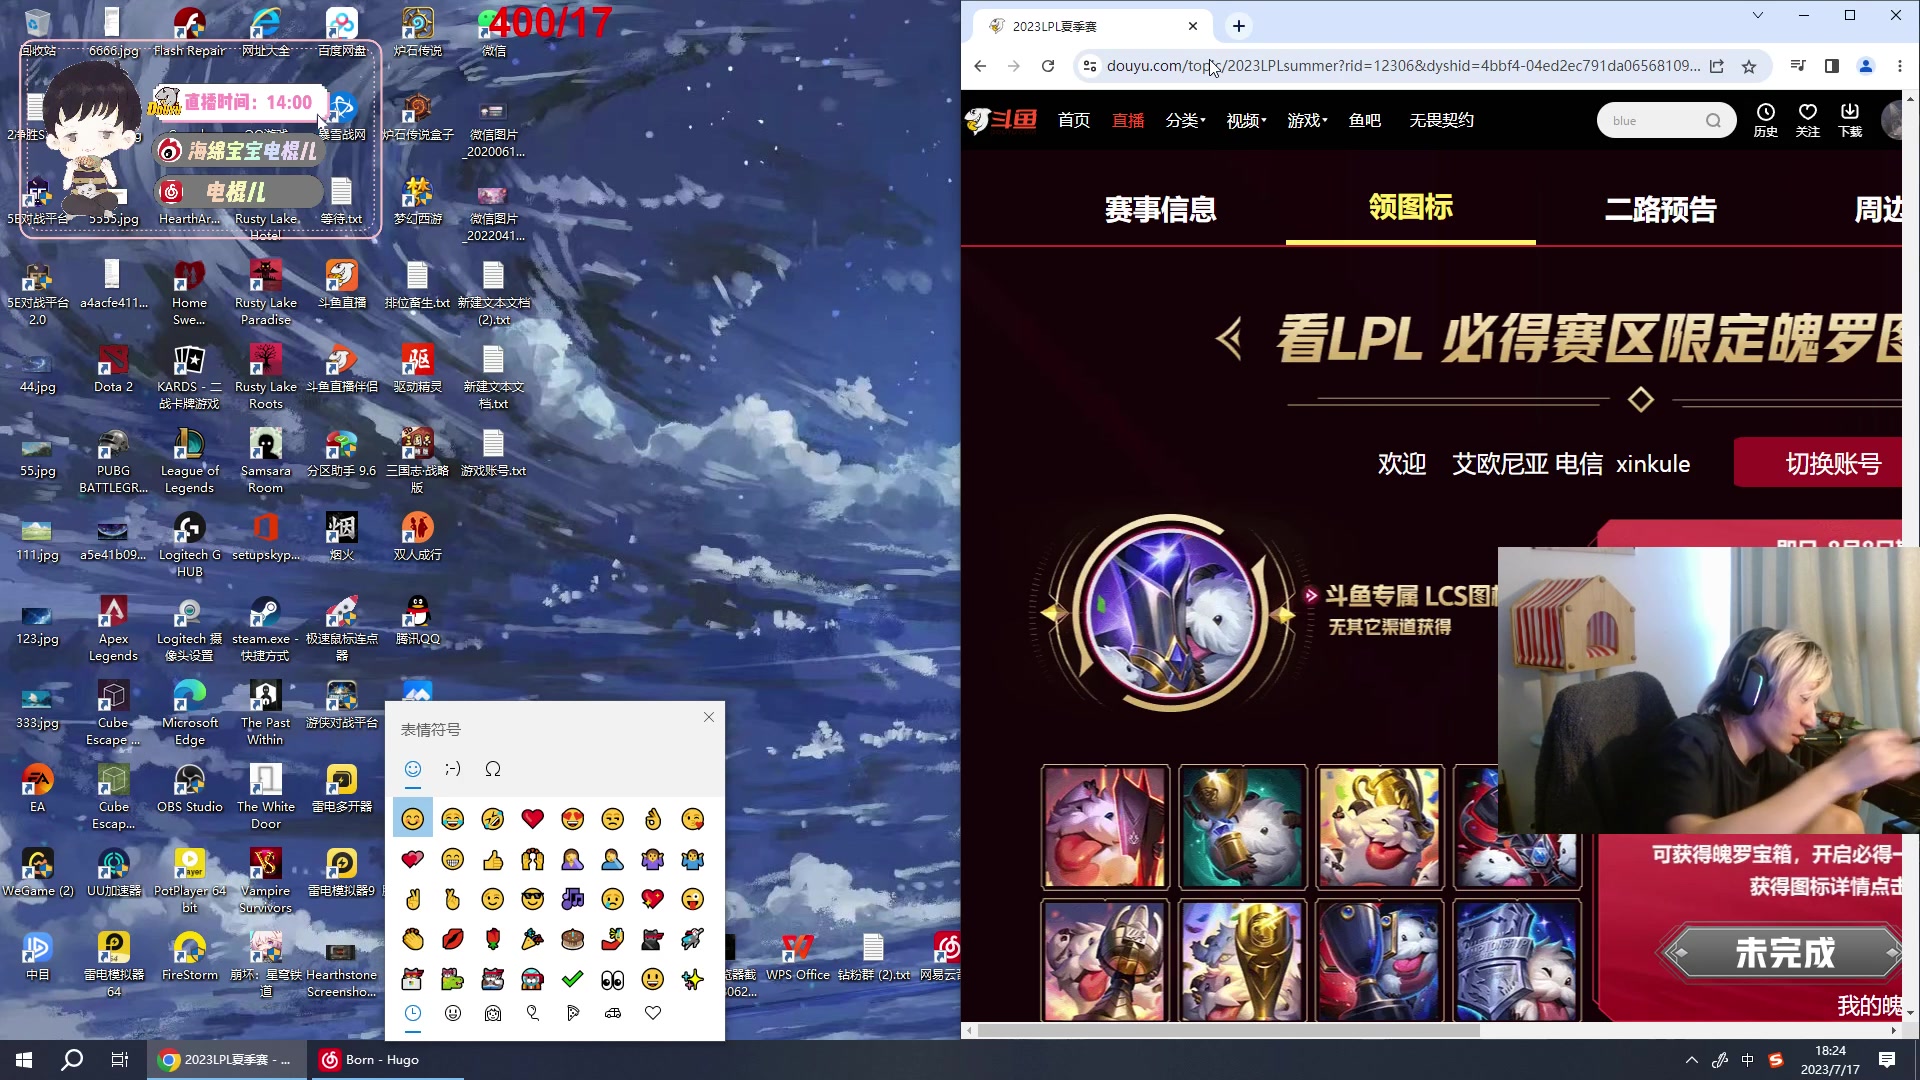Open The White Door game icon
This screenshot has width=1920, height=1080.
click(265, 797)
